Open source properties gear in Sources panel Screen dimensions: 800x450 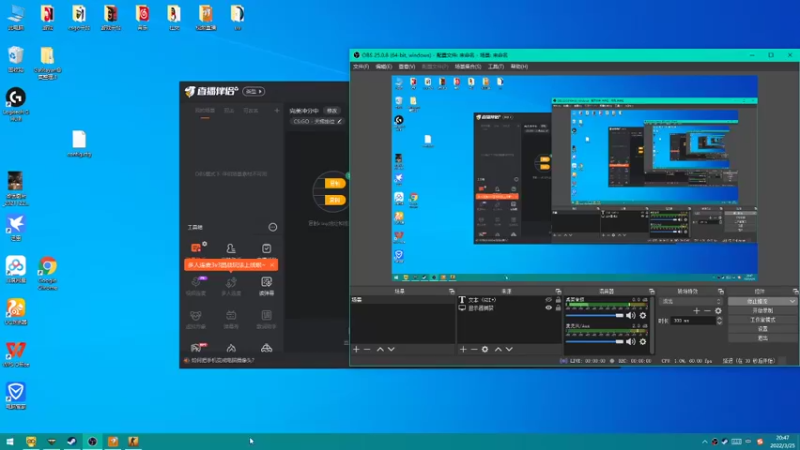[x=485, y=349]
